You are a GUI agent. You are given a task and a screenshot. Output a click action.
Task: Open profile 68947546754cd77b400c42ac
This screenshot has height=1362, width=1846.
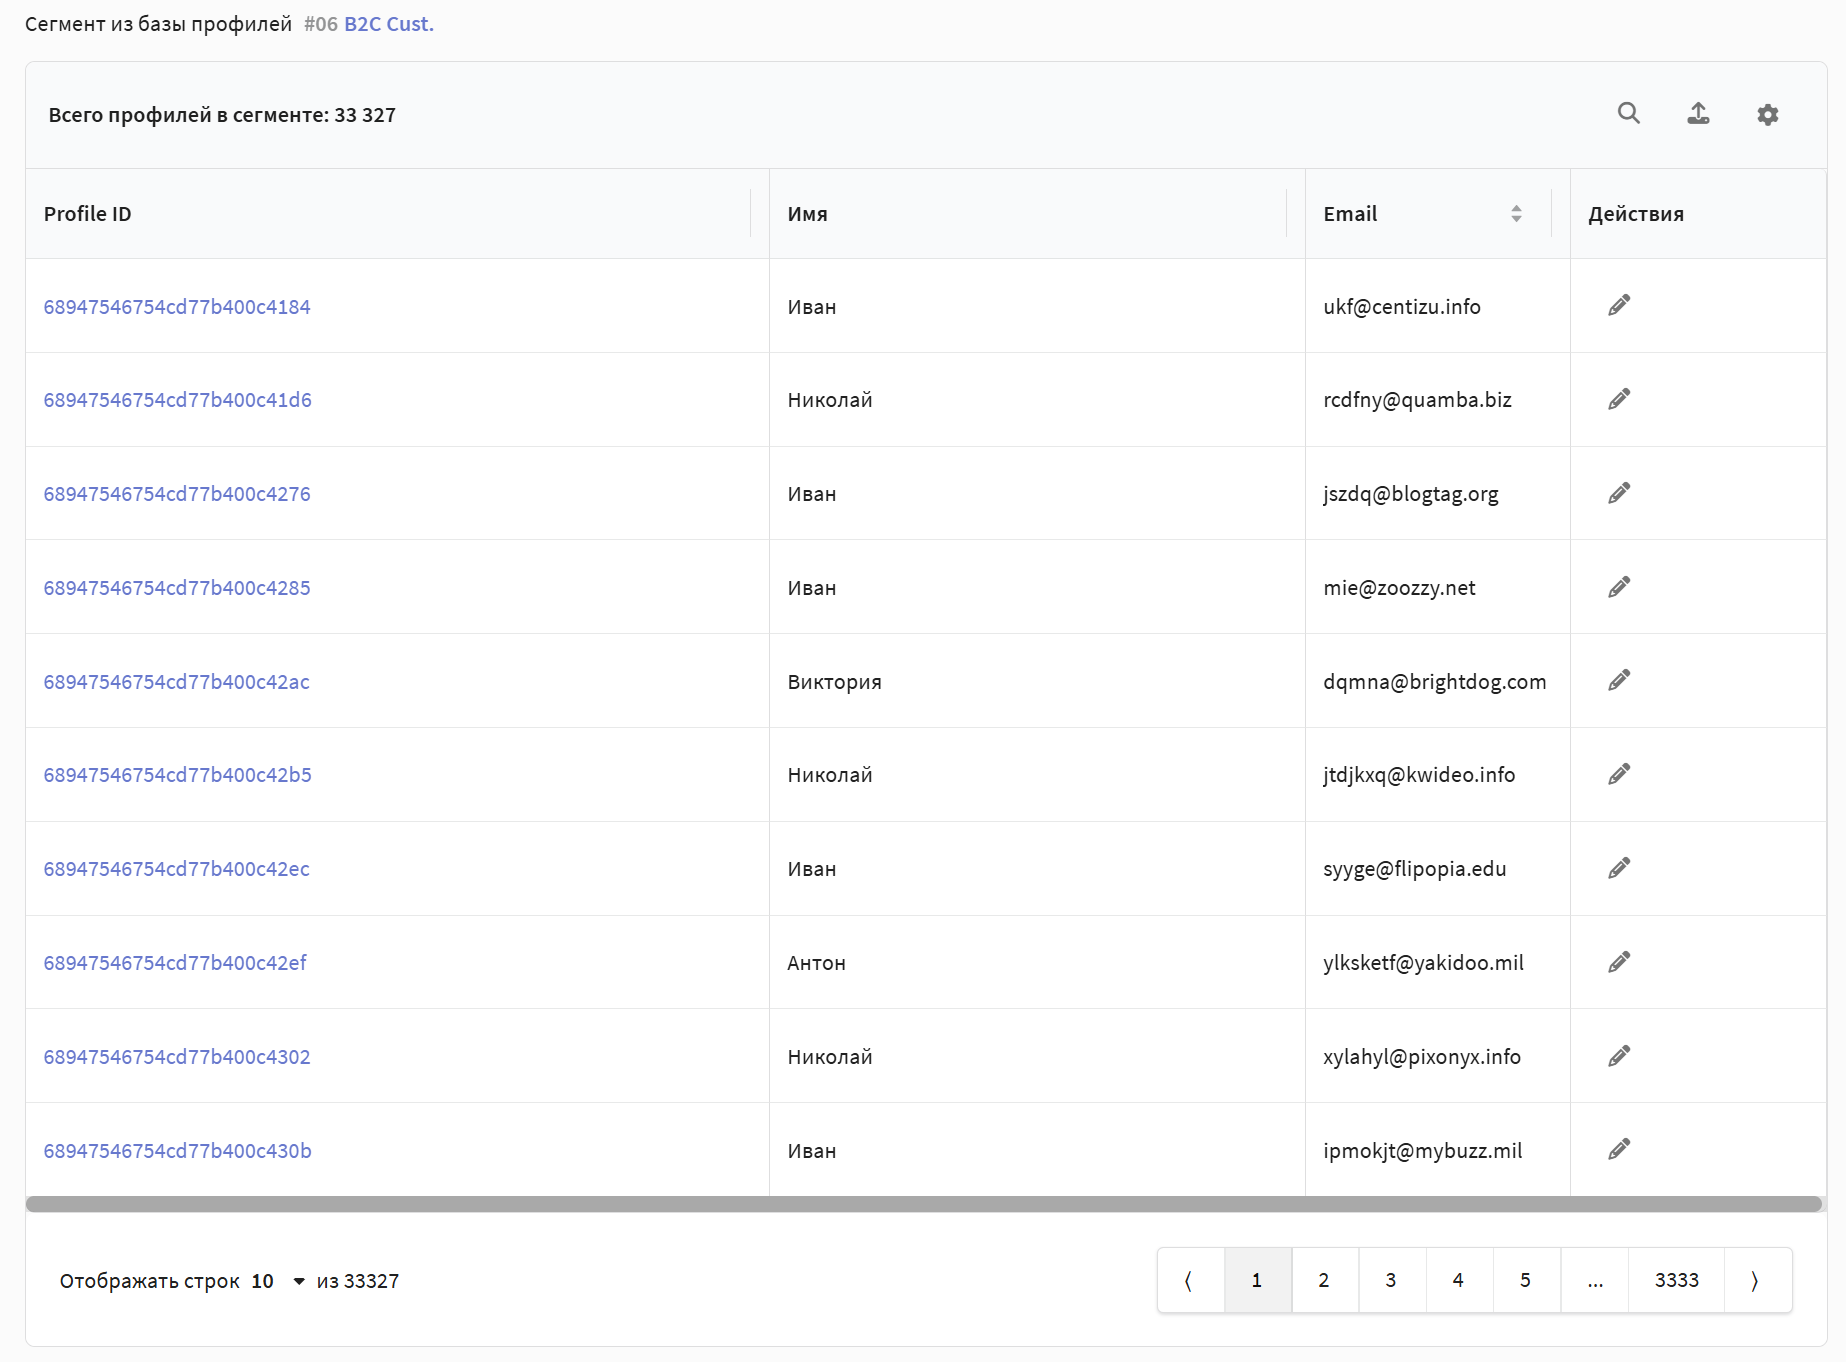[x=177, y=682]
